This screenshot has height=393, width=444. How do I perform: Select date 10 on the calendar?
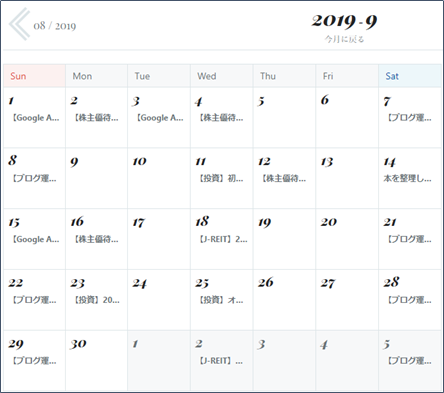point(139,162)
